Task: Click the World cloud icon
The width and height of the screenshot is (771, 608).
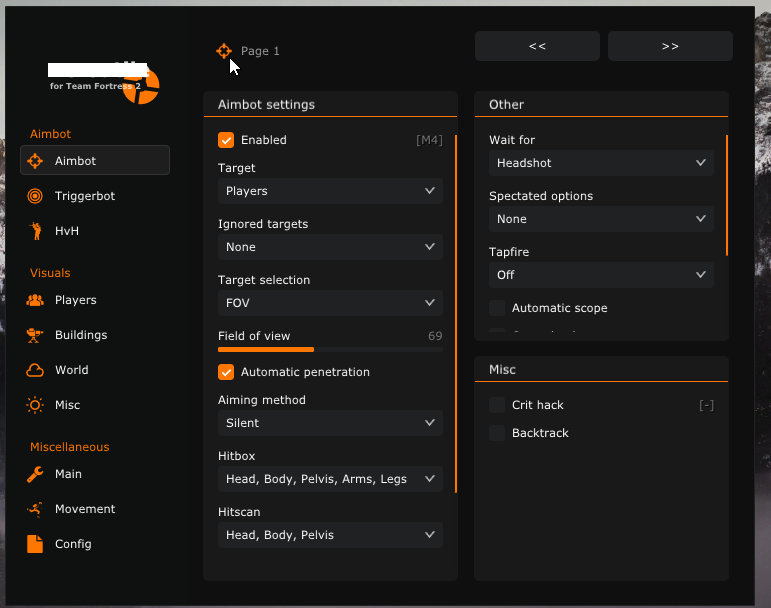Action: [35, 370]
